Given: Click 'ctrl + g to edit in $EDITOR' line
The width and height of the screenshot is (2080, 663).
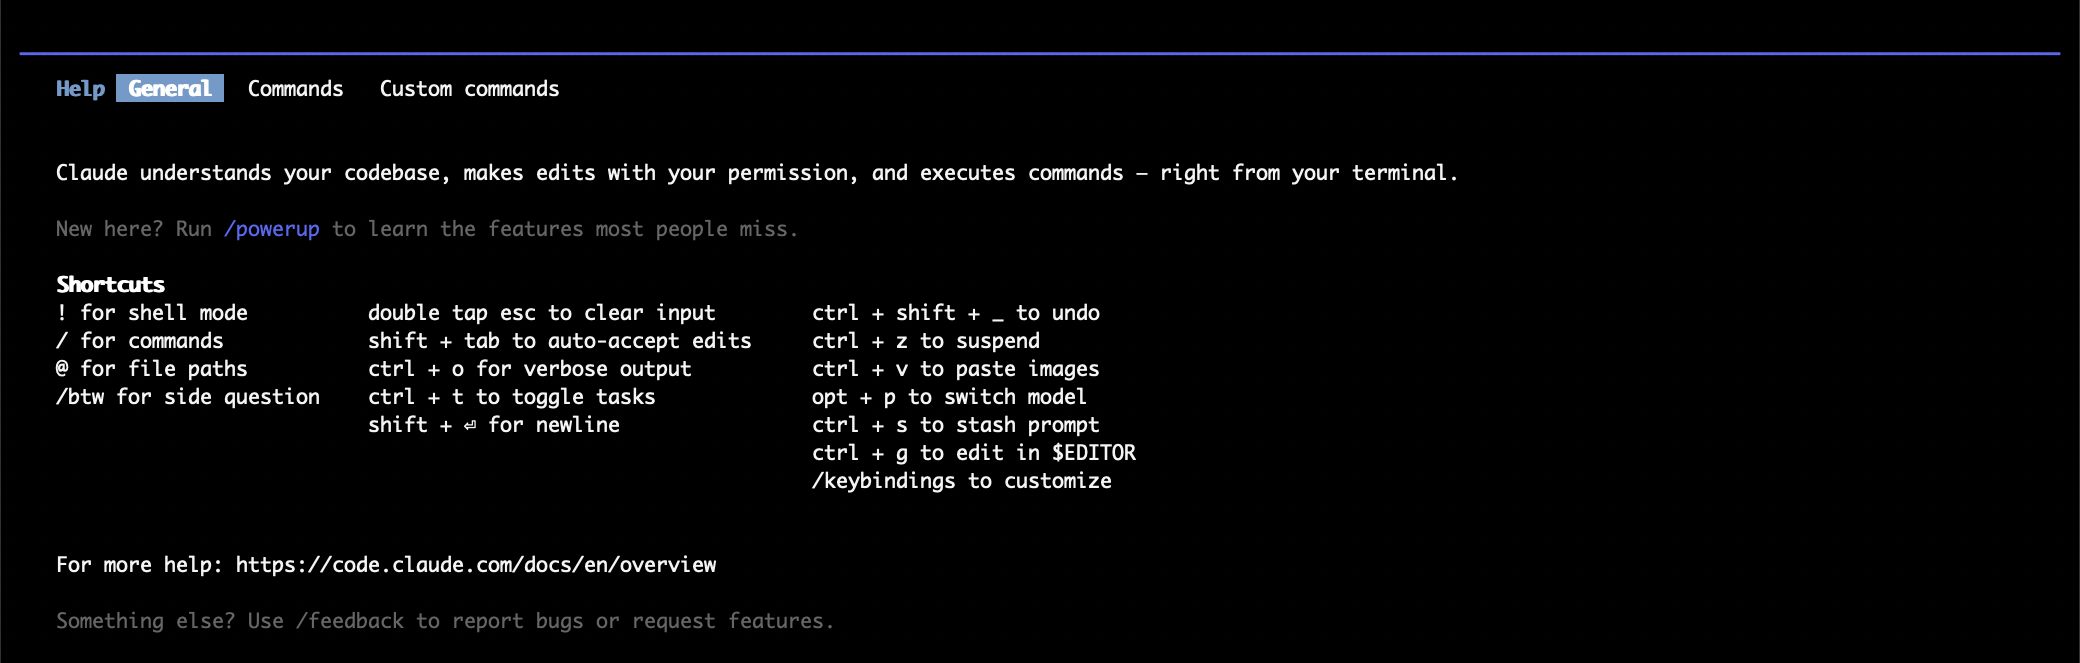Looking at the screenshot, I should point(974,453).
